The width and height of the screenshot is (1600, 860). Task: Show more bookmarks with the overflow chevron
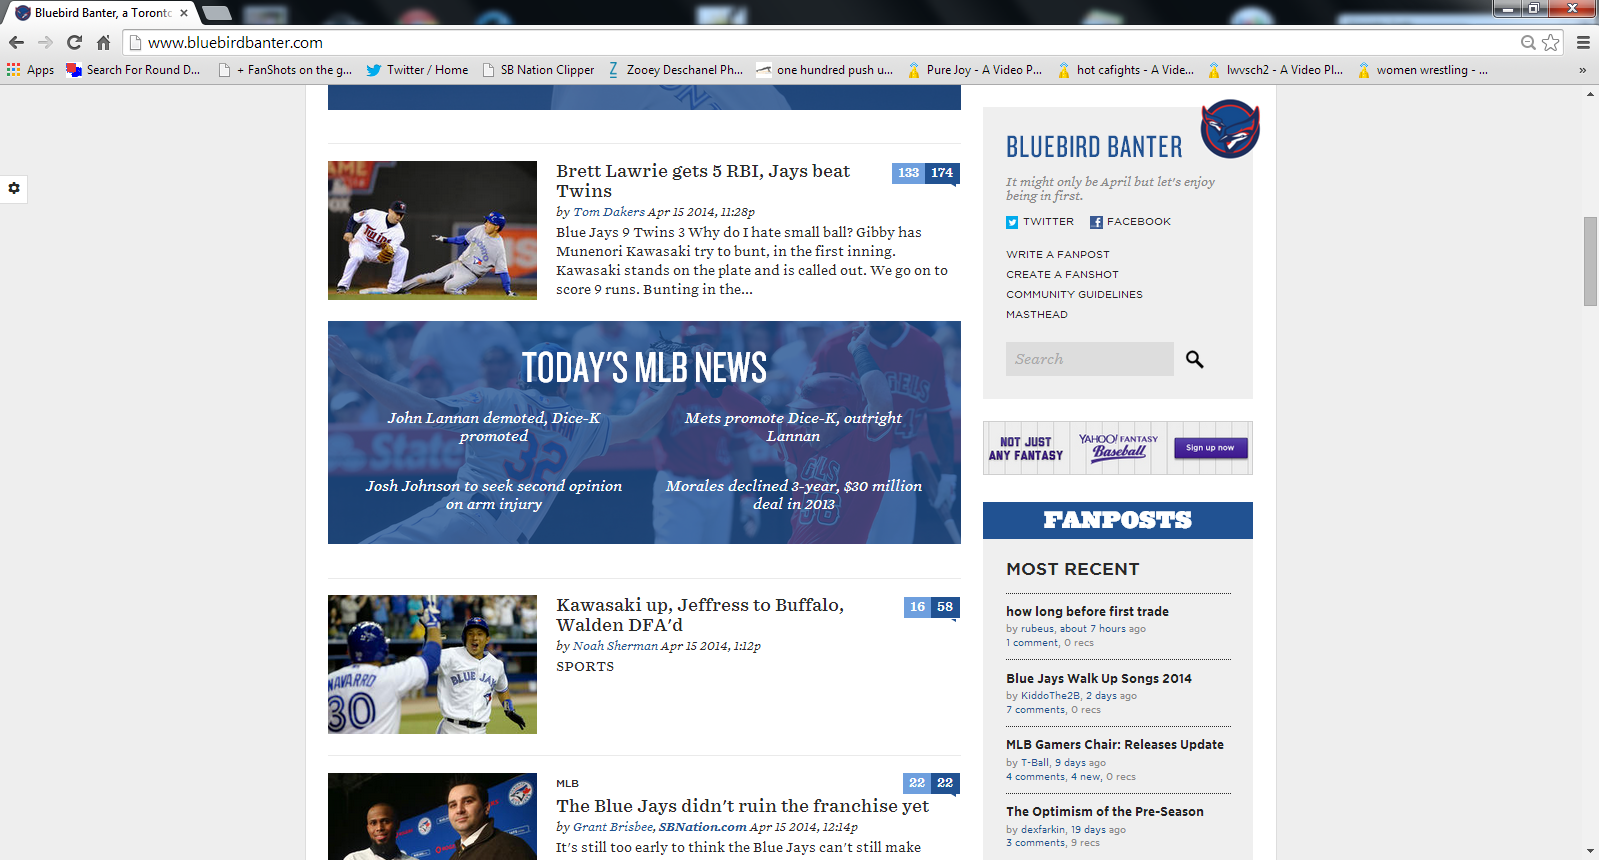click(x=1582, y=70)
